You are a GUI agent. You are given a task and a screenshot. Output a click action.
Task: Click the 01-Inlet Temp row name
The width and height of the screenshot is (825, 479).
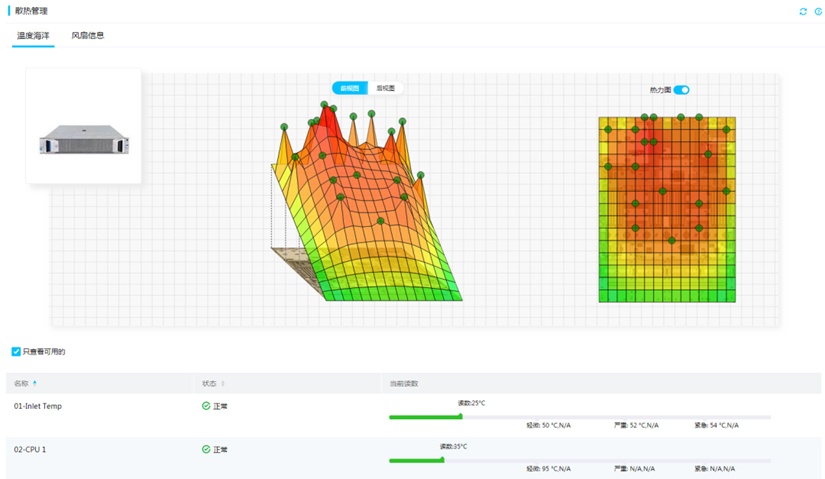pos(37,407)
